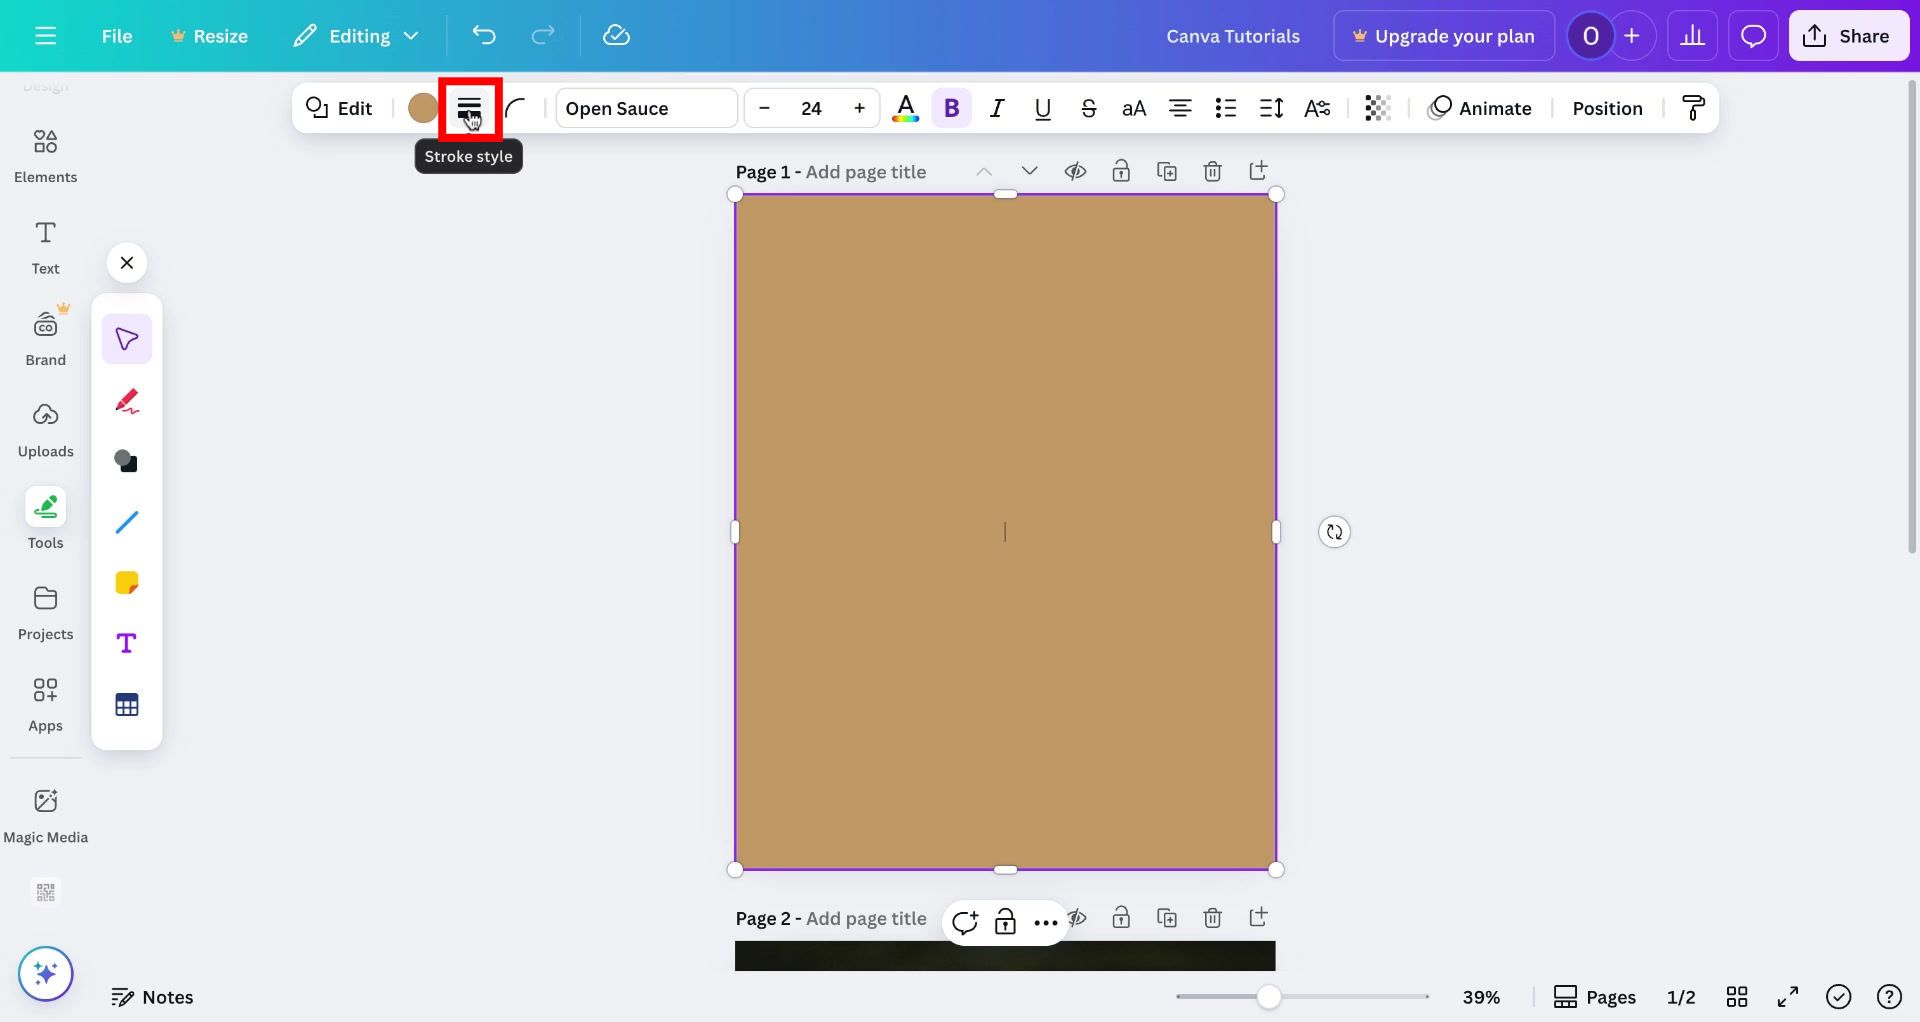Screen dimensions: 1920x1022
Task: Click the Add page title field for Page 1
Action: pyautogui.click(x=866, y=171)
